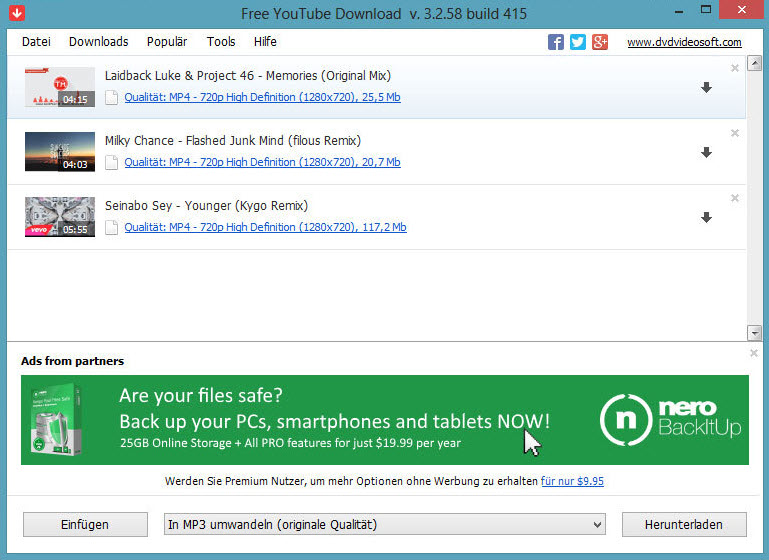769x560 pixels.
Task: Select title 'Milky Chance - Flashed Junk Mind'
Action: 233,141
